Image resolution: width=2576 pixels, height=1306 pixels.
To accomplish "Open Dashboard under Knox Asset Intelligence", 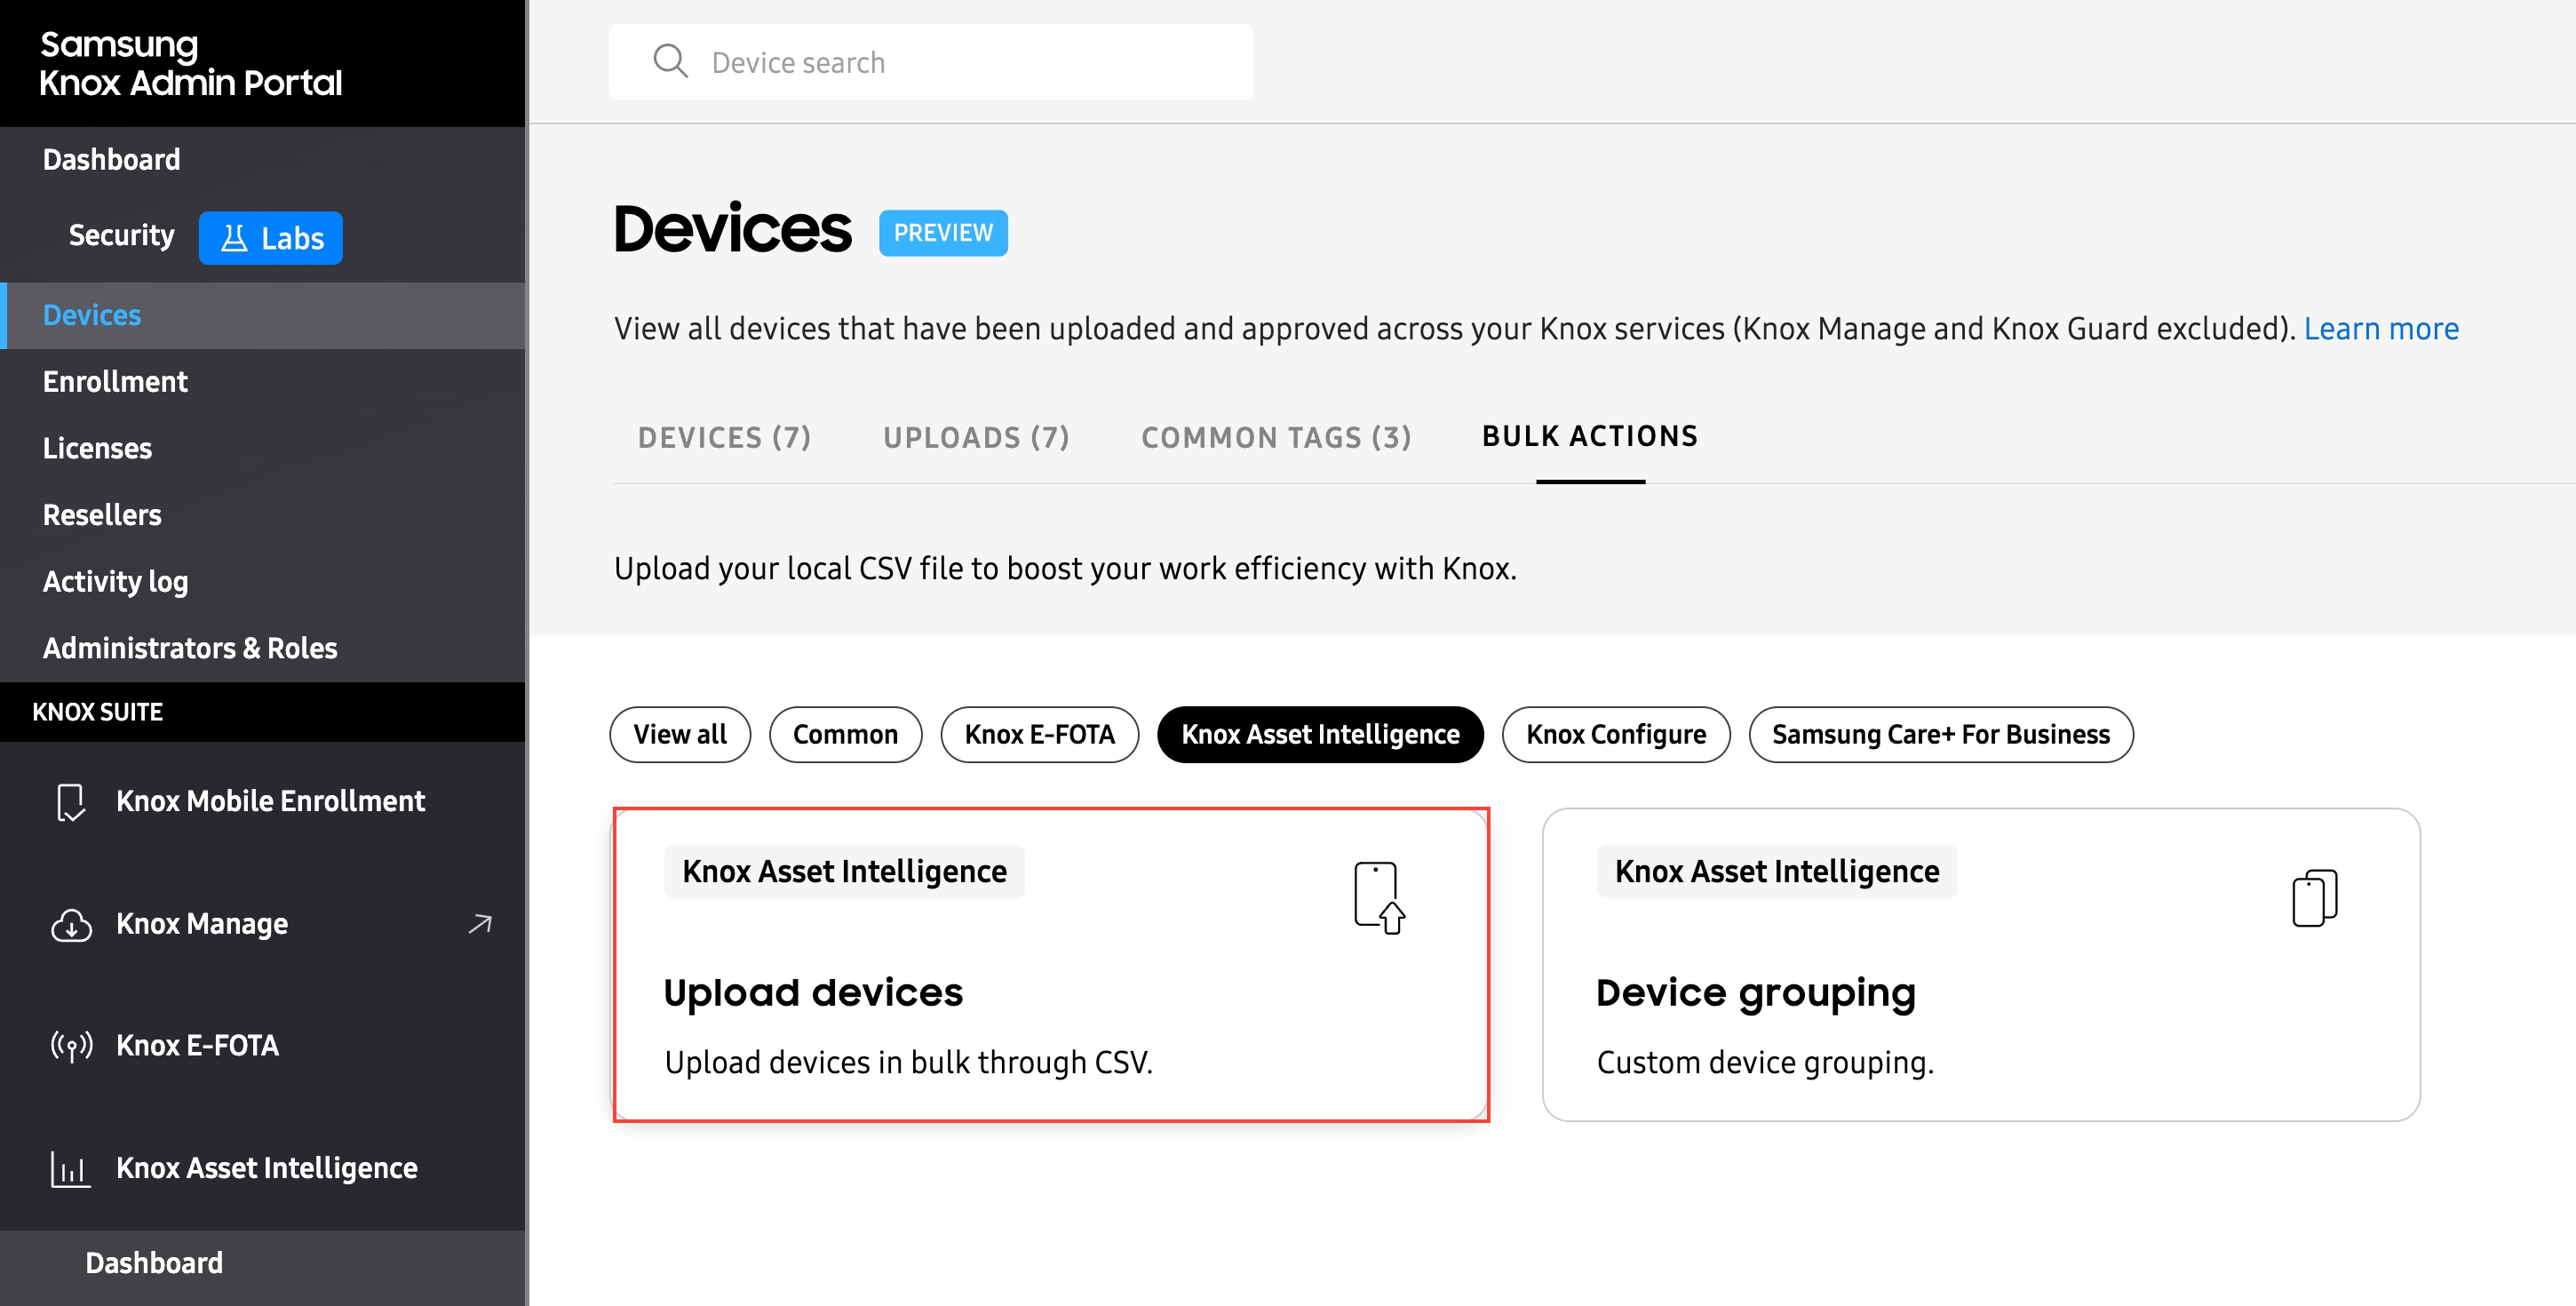I will tap(263, 1264).
